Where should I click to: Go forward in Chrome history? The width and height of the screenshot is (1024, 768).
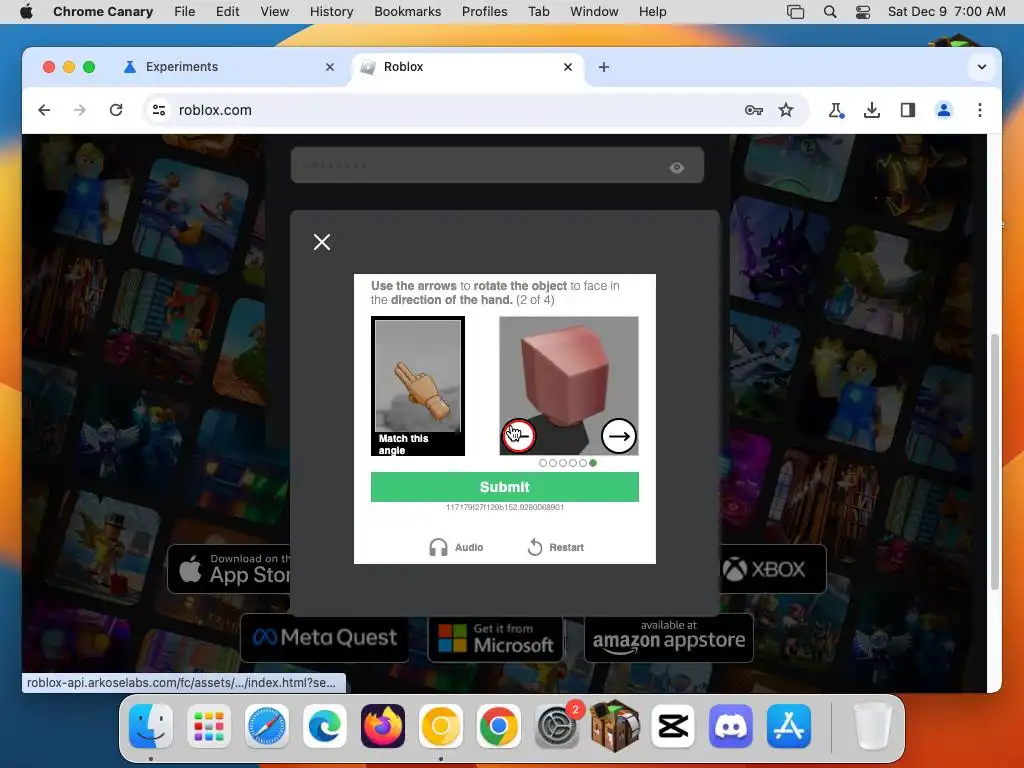[x=80, y=110]
